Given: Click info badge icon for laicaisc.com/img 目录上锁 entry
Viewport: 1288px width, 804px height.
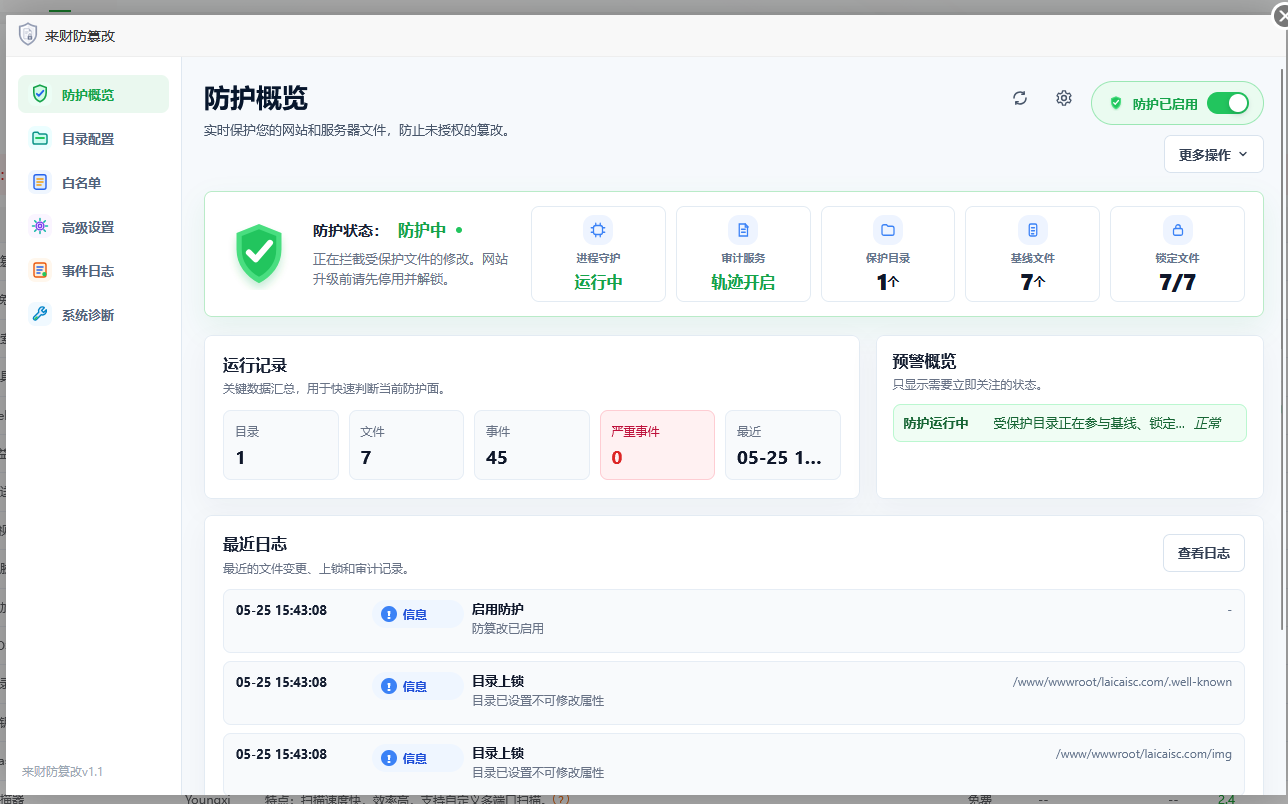Looking at the screenshot, I should 389,758.
